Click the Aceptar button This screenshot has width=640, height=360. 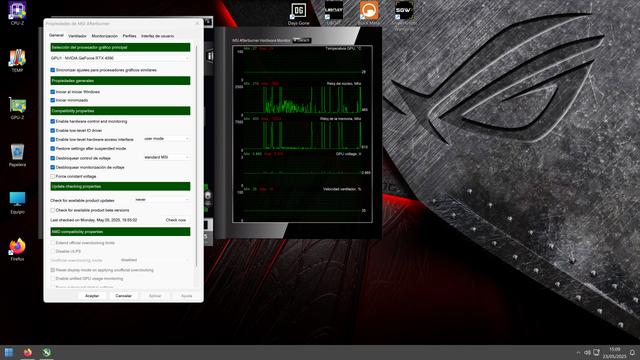tap(92, 296)
